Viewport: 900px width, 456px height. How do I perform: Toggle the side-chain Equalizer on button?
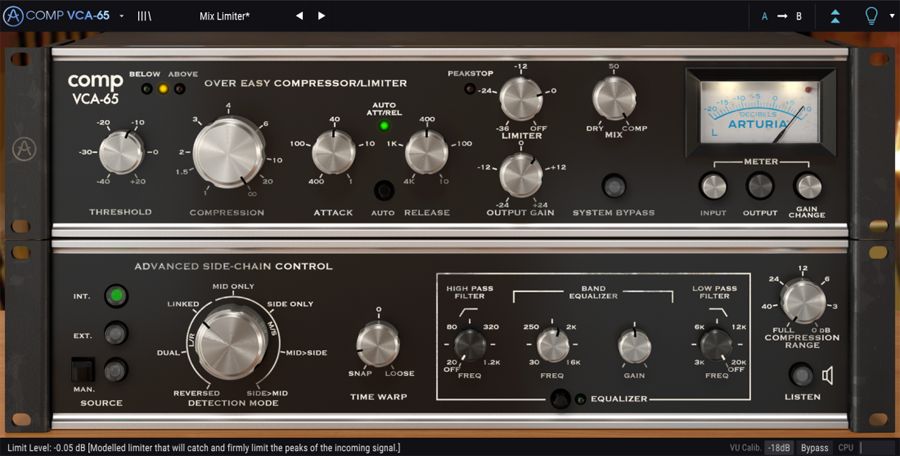560,399
